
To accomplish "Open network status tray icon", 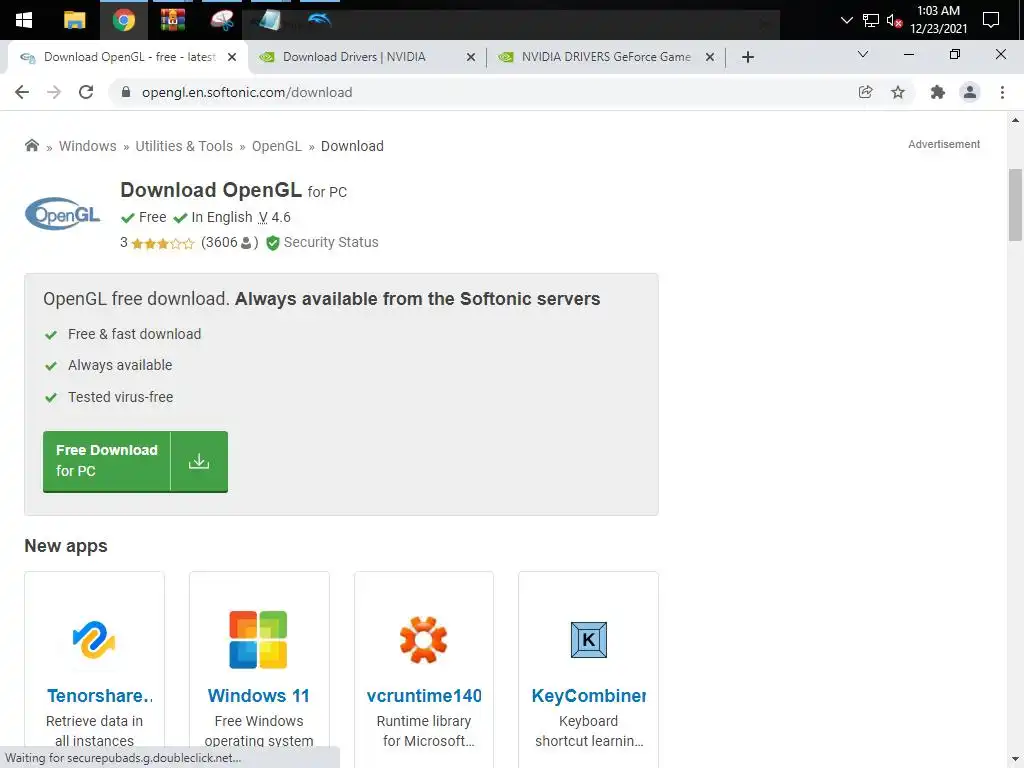I will pyautogui.click(x=871, y=20).
